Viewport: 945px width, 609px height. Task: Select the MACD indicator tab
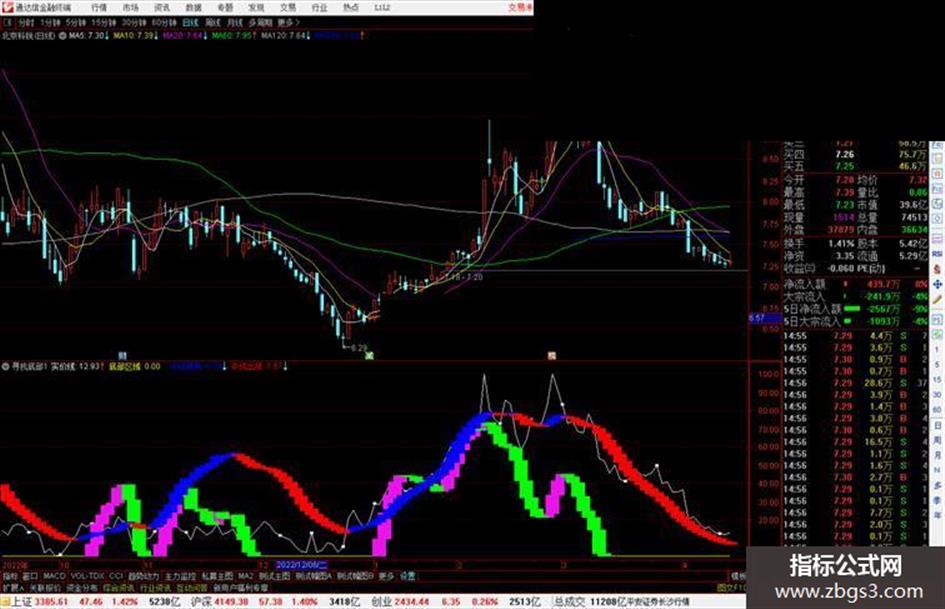54,576
